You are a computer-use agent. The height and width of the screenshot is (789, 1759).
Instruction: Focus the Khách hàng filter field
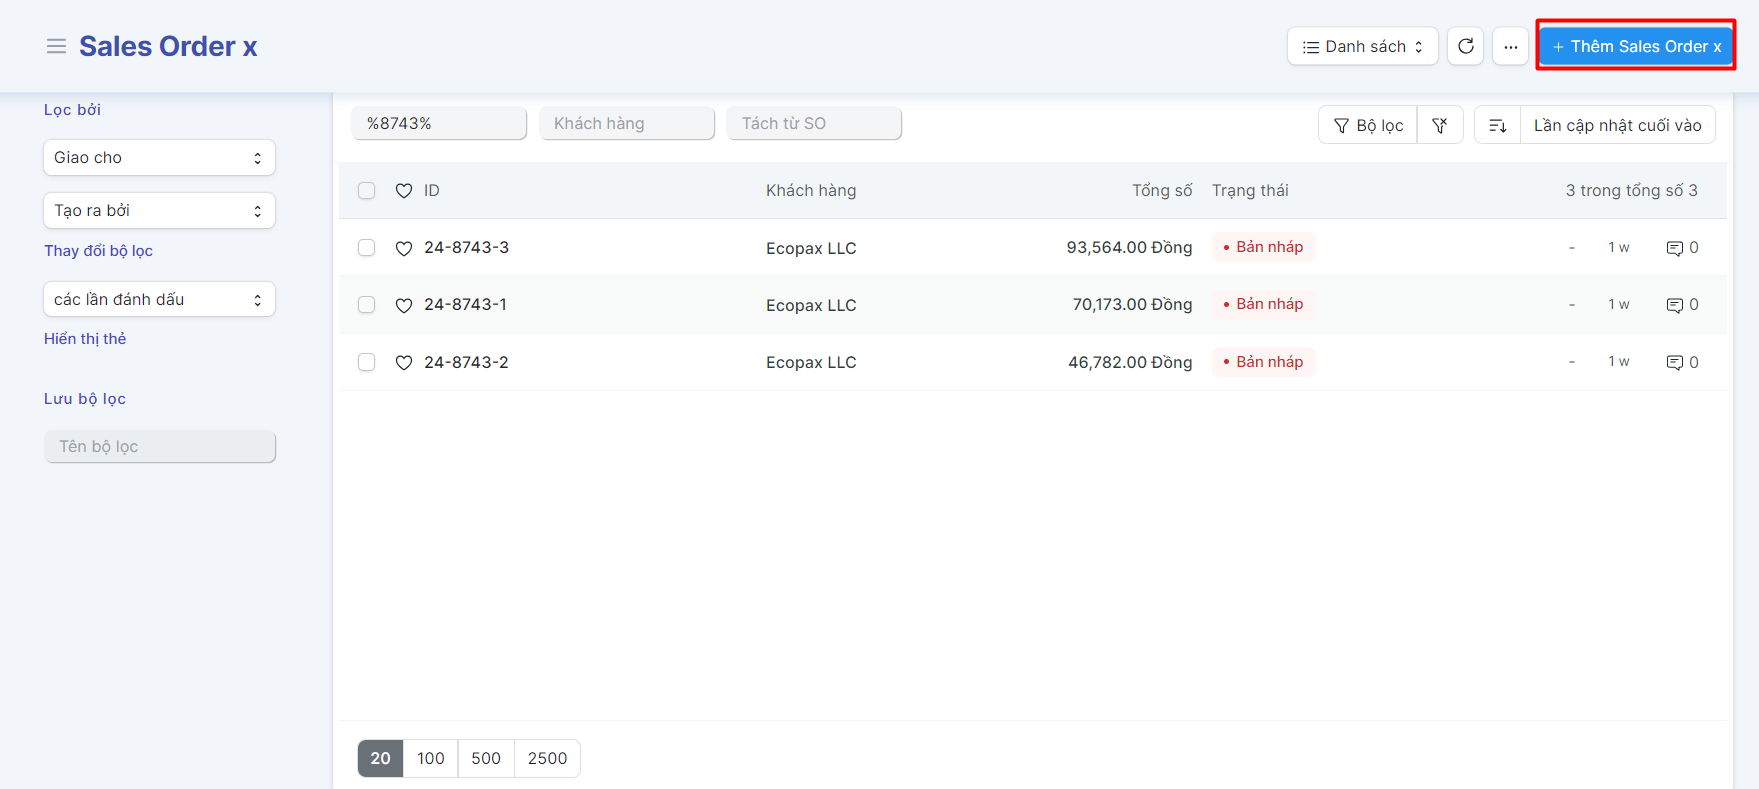click(x=627, y=123)
